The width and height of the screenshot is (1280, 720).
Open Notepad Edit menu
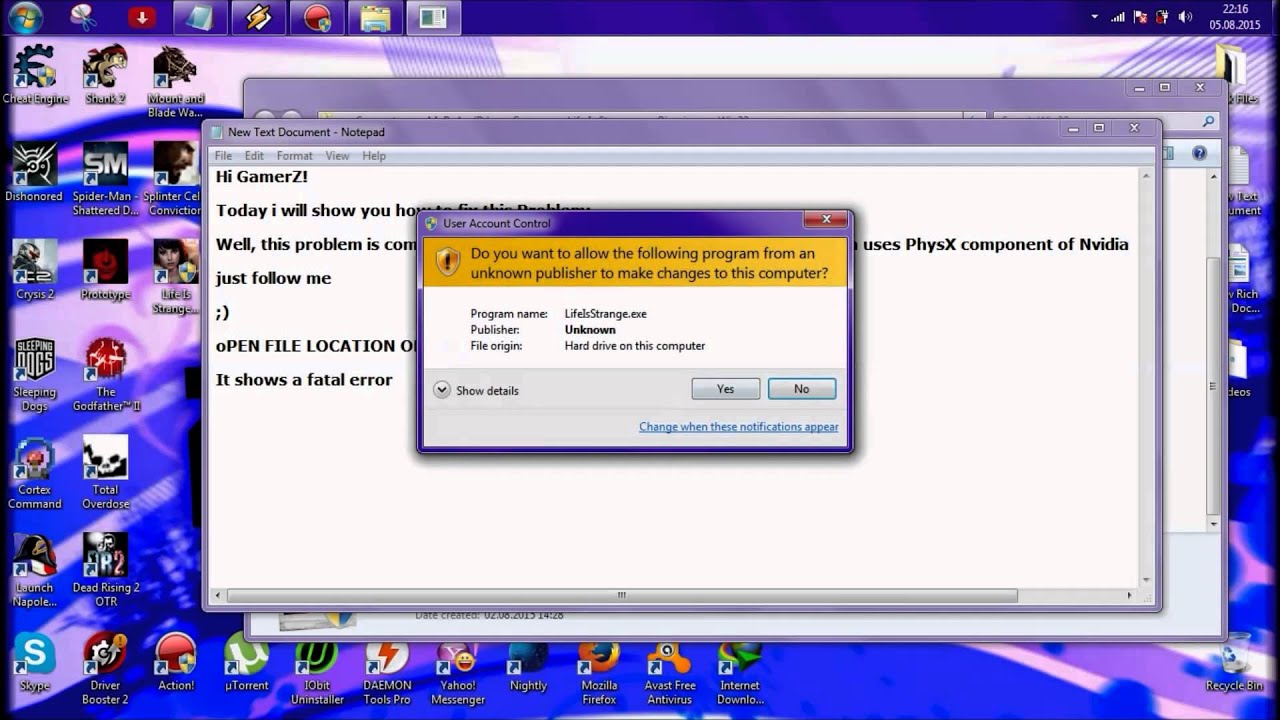(x=255, y=156)
